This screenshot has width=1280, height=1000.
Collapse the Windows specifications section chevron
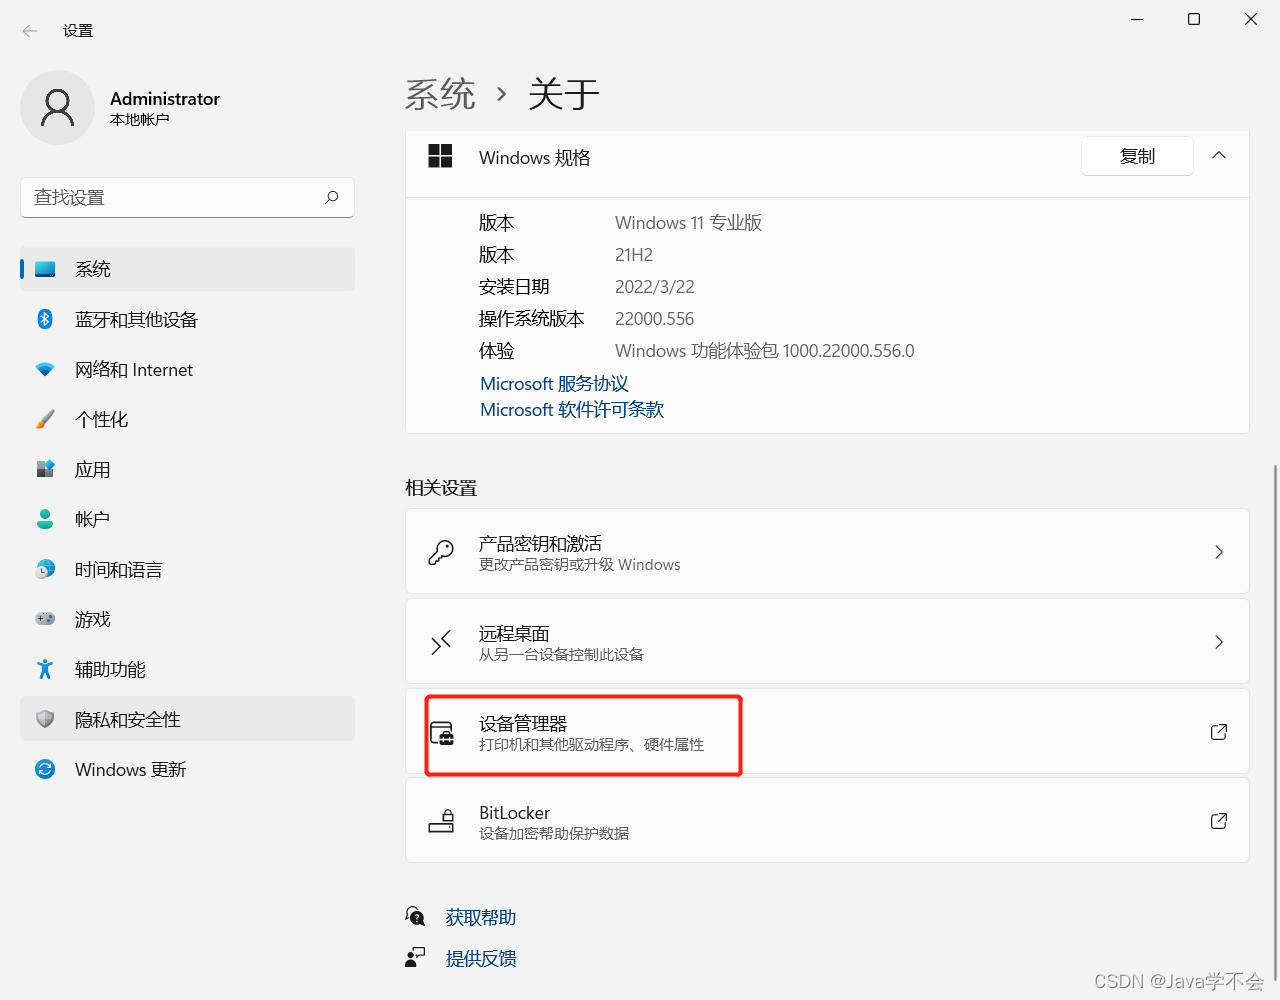coord(1219,156)
